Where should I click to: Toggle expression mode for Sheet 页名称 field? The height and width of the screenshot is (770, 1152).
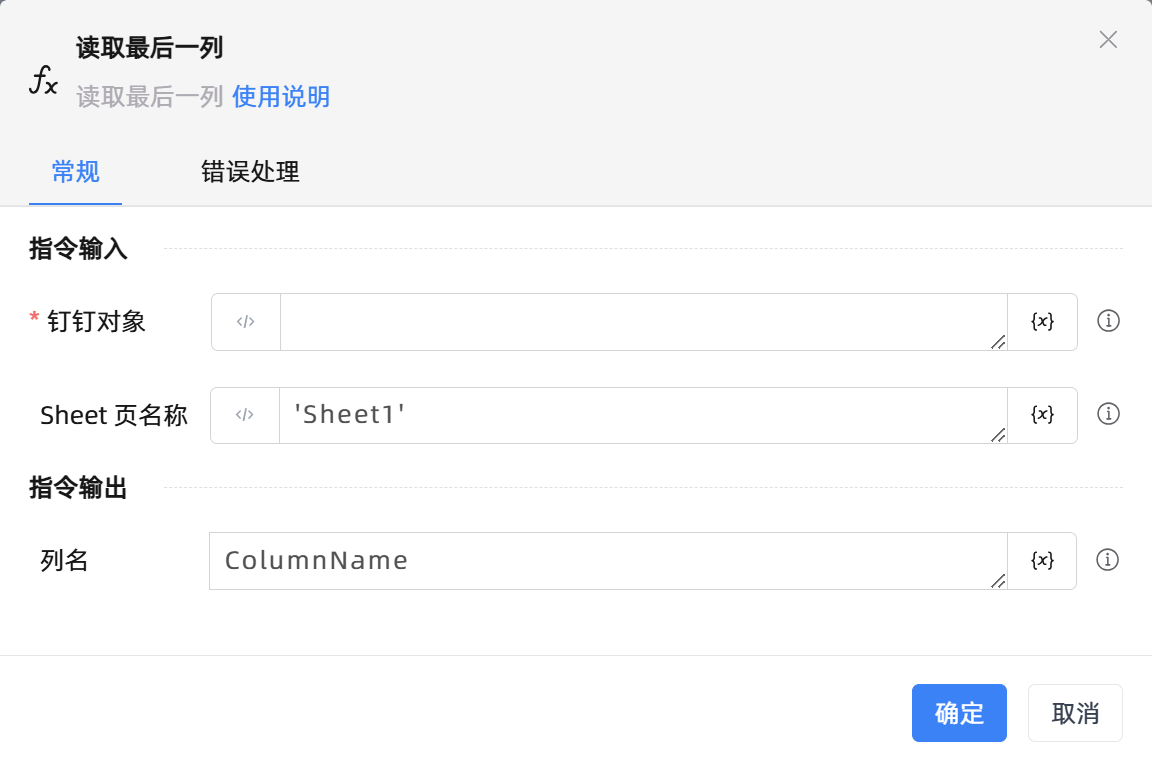[x=245, y=415]
